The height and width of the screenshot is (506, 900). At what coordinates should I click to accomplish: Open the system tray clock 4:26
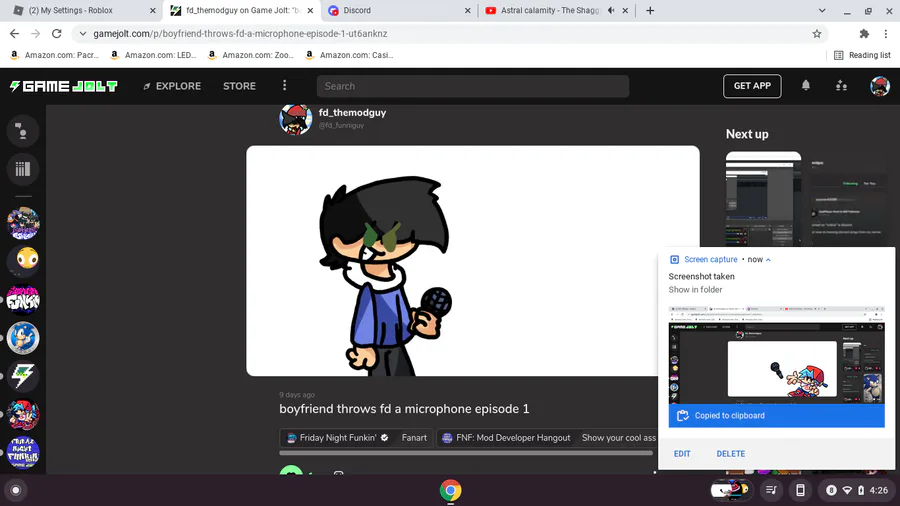tap(879, 491)
